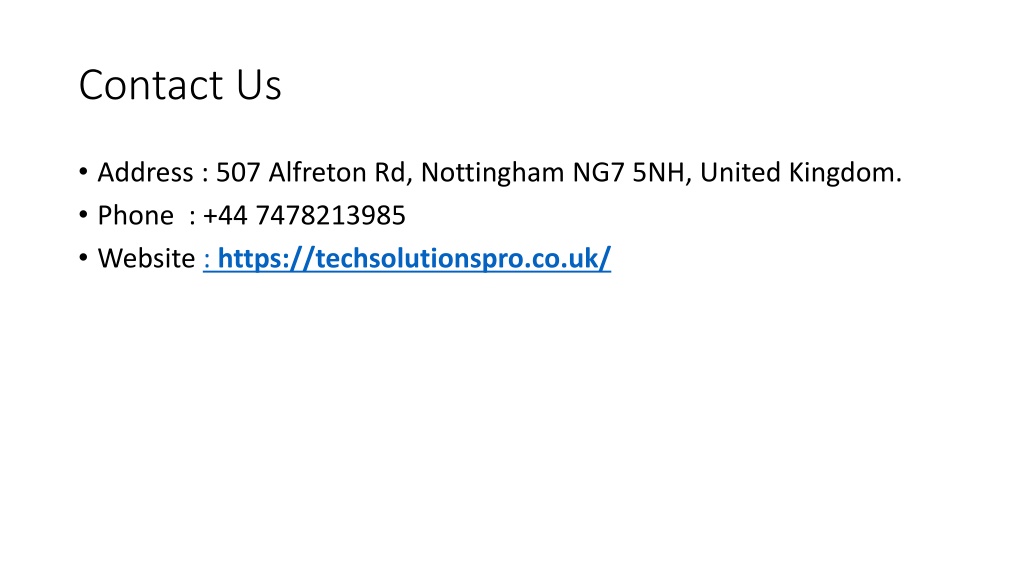The image size is (1024, 576).
Task: Click the "Contact Us" slide title
Action: pyautogui.click(x=180, y=85)
